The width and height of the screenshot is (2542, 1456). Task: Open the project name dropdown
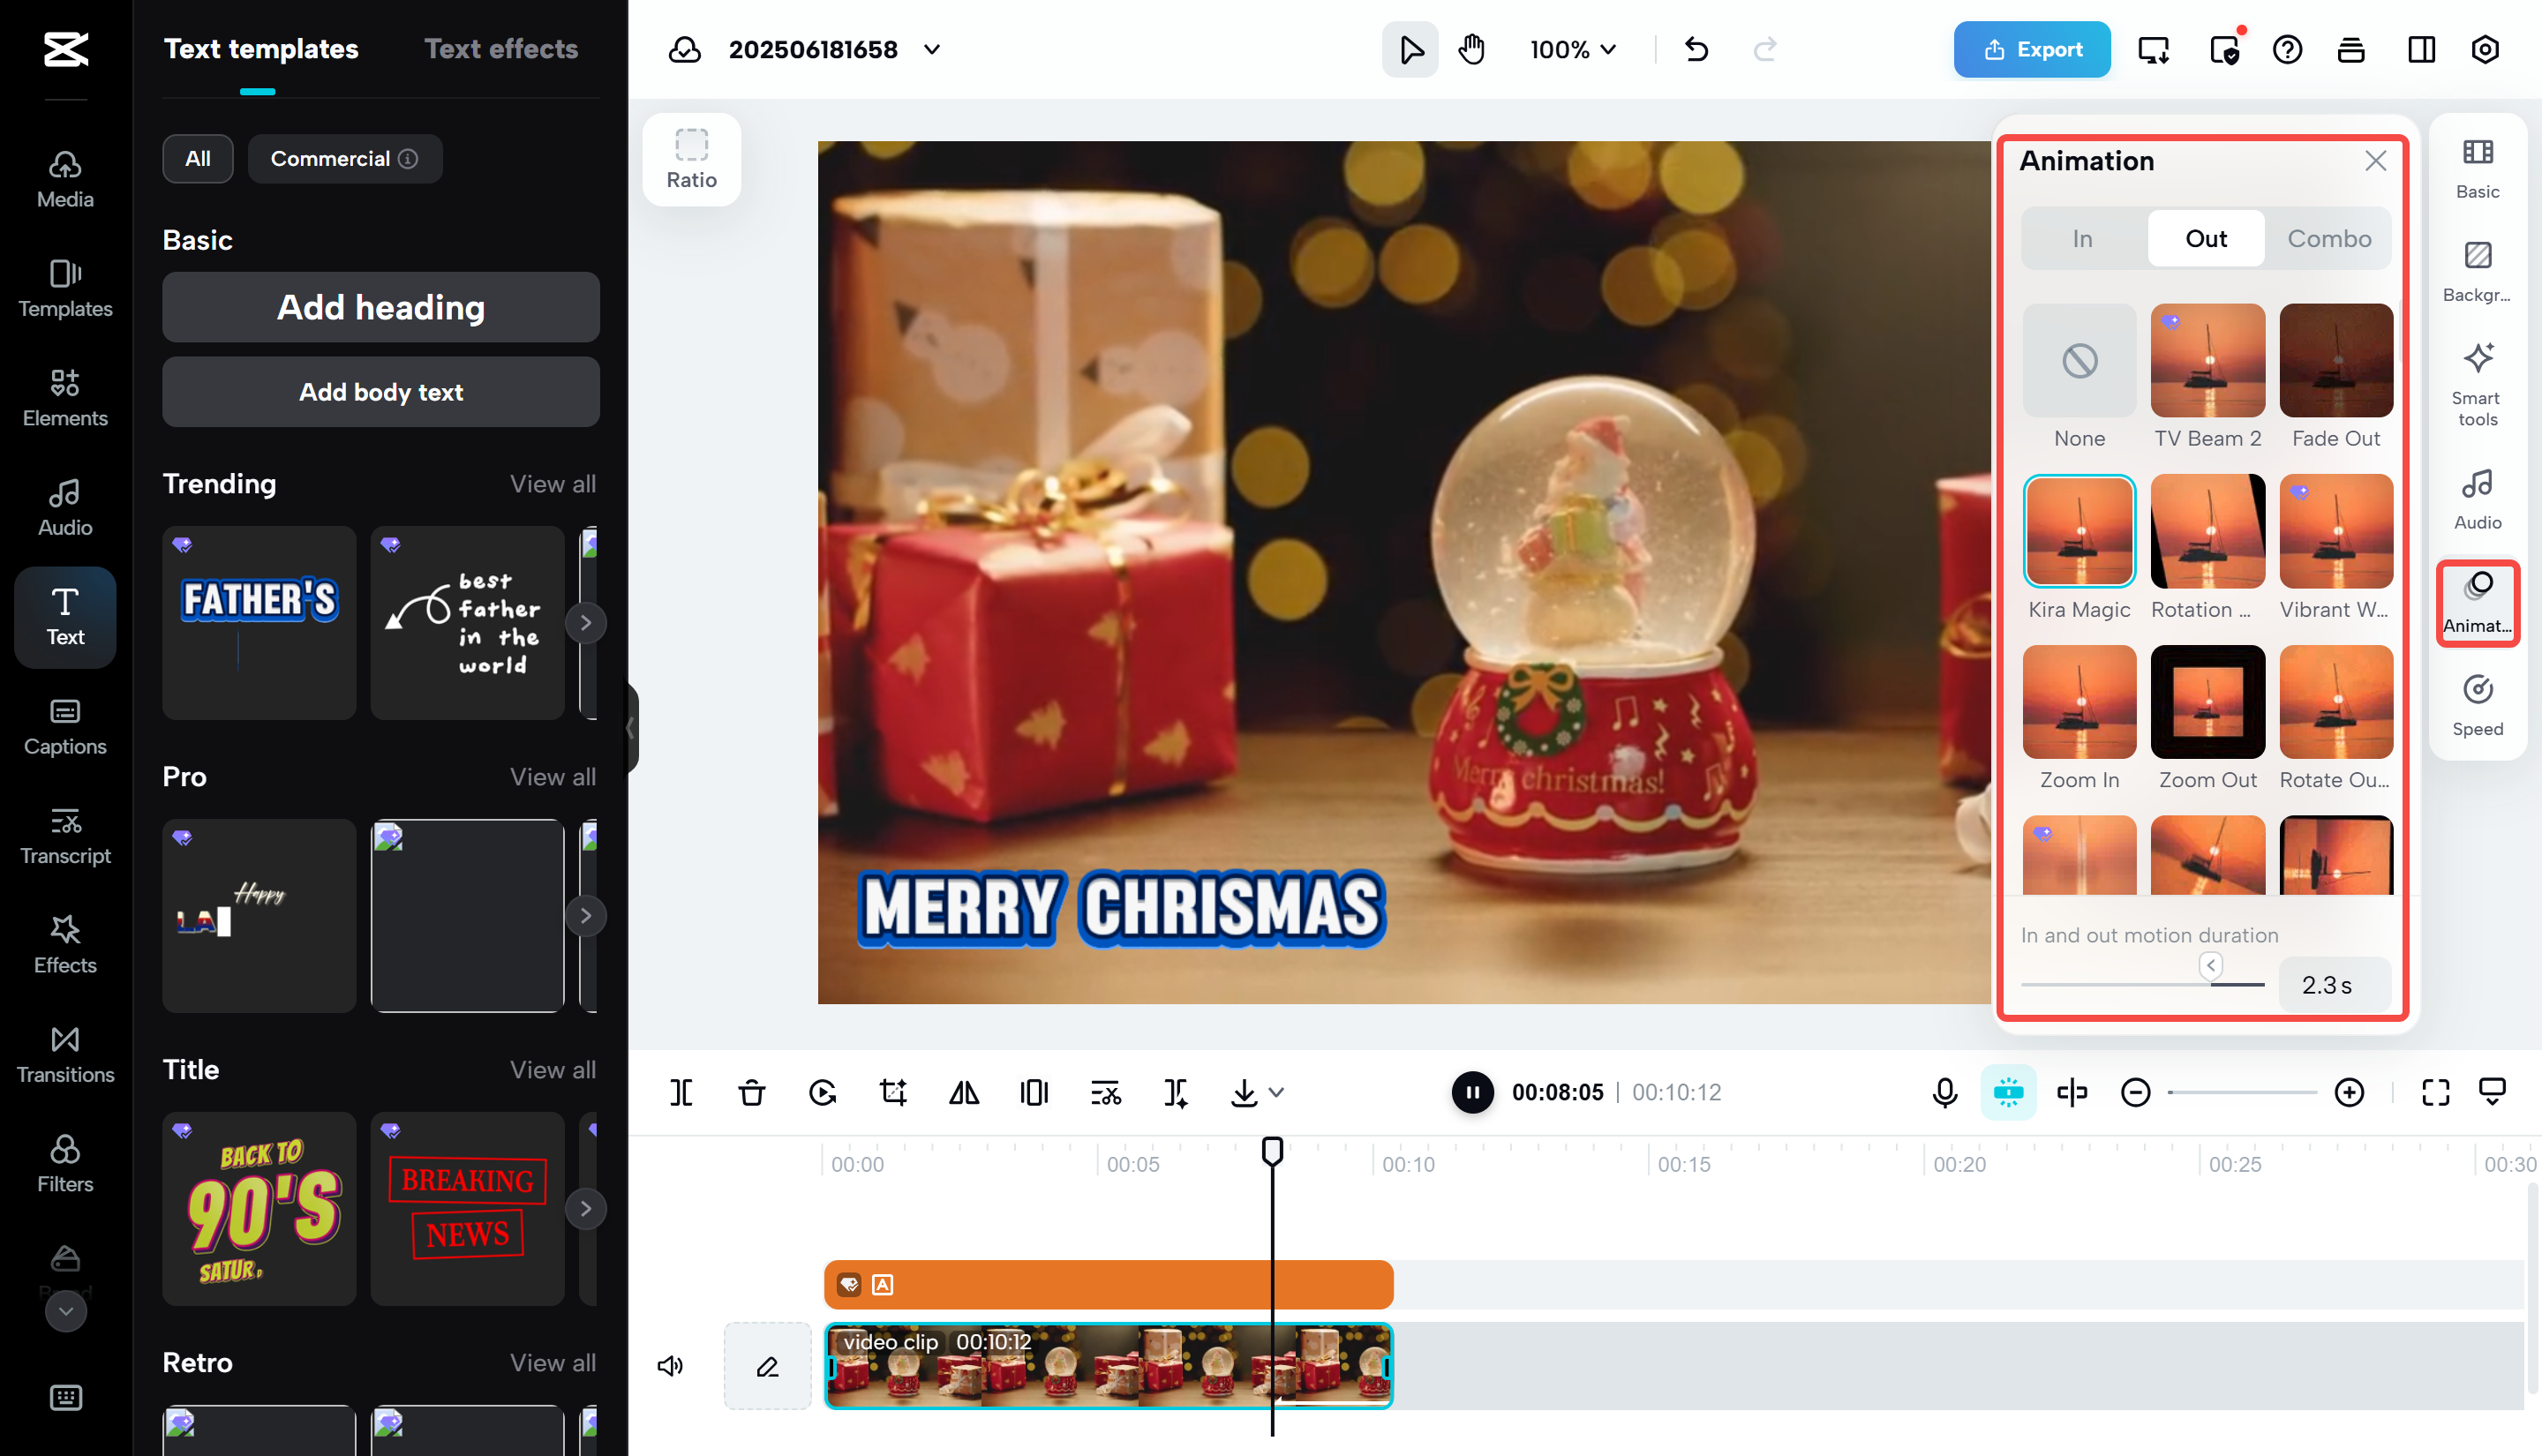click(931, 49)
